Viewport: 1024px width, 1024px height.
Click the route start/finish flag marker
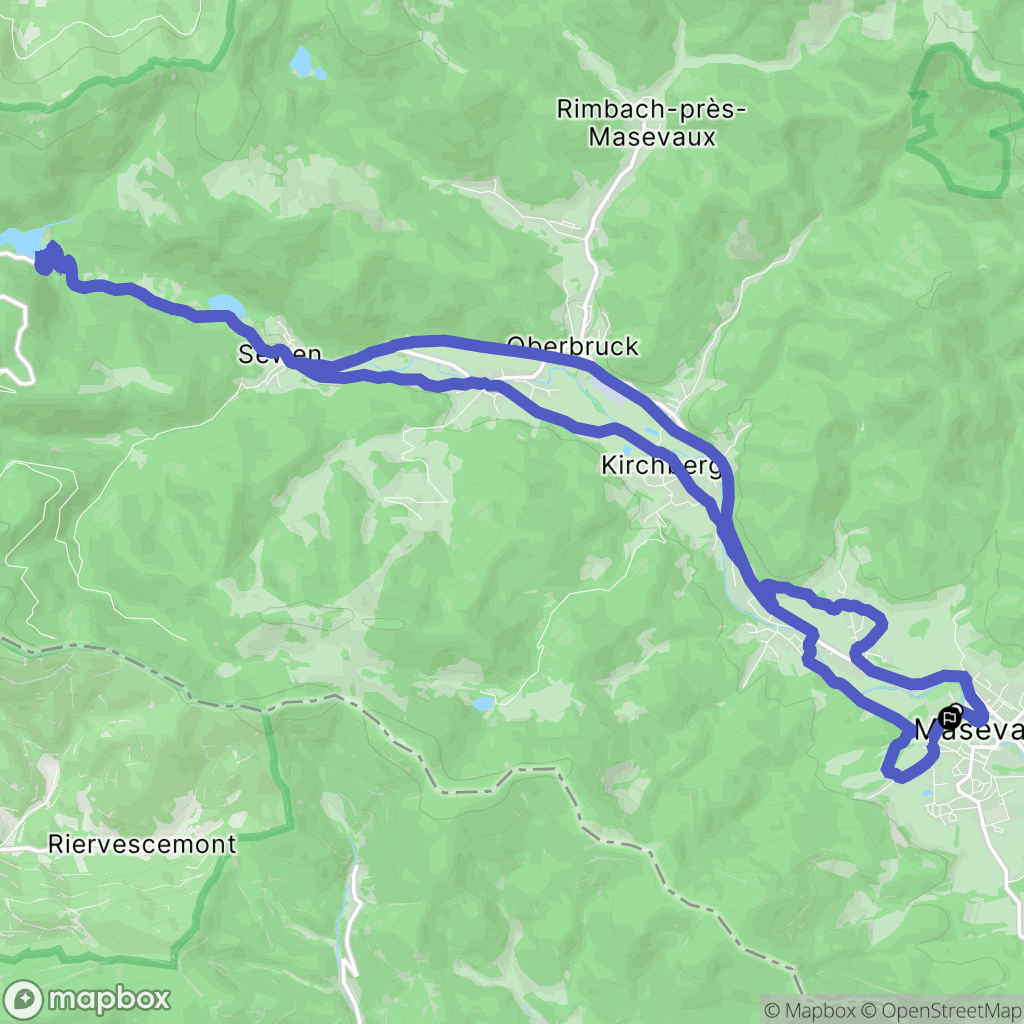950,718
